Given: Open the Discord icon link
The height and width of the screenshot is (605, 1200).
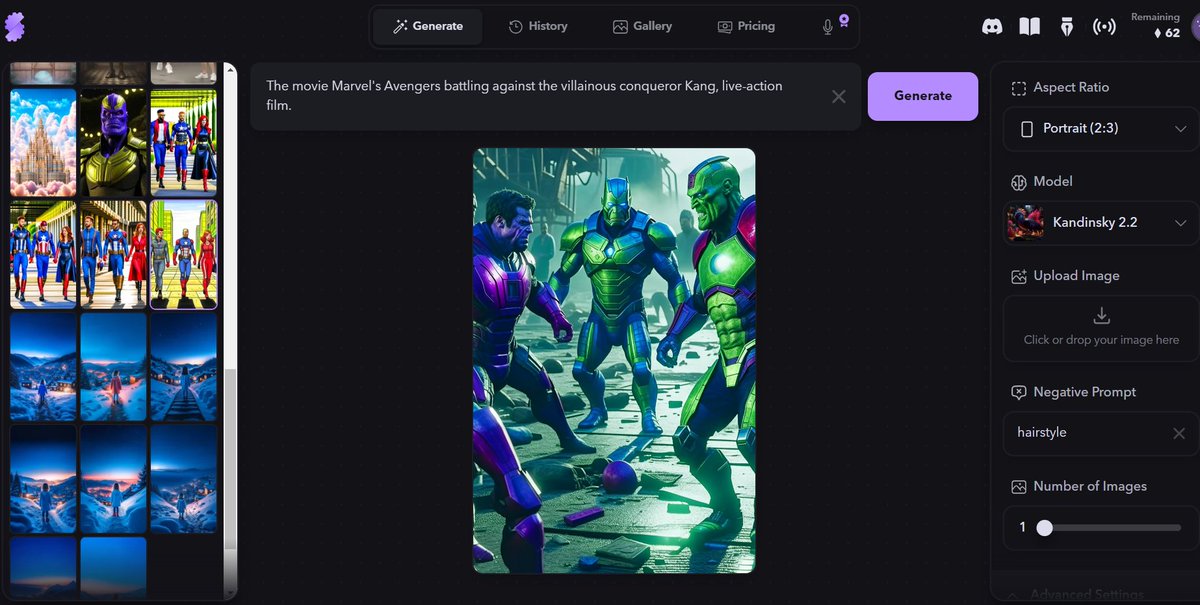Looking at the screenshot, I should pos(992,27).
